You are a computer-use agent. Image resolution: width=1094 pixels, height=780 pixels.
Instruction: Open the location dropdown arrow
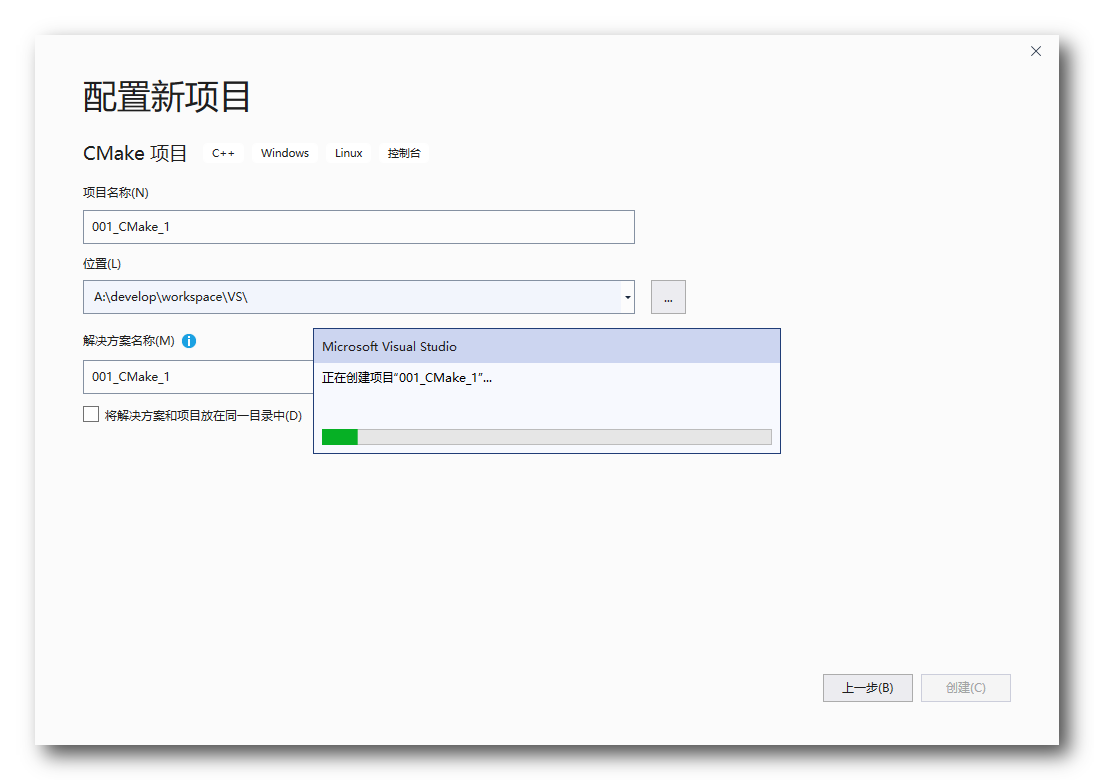627,296
